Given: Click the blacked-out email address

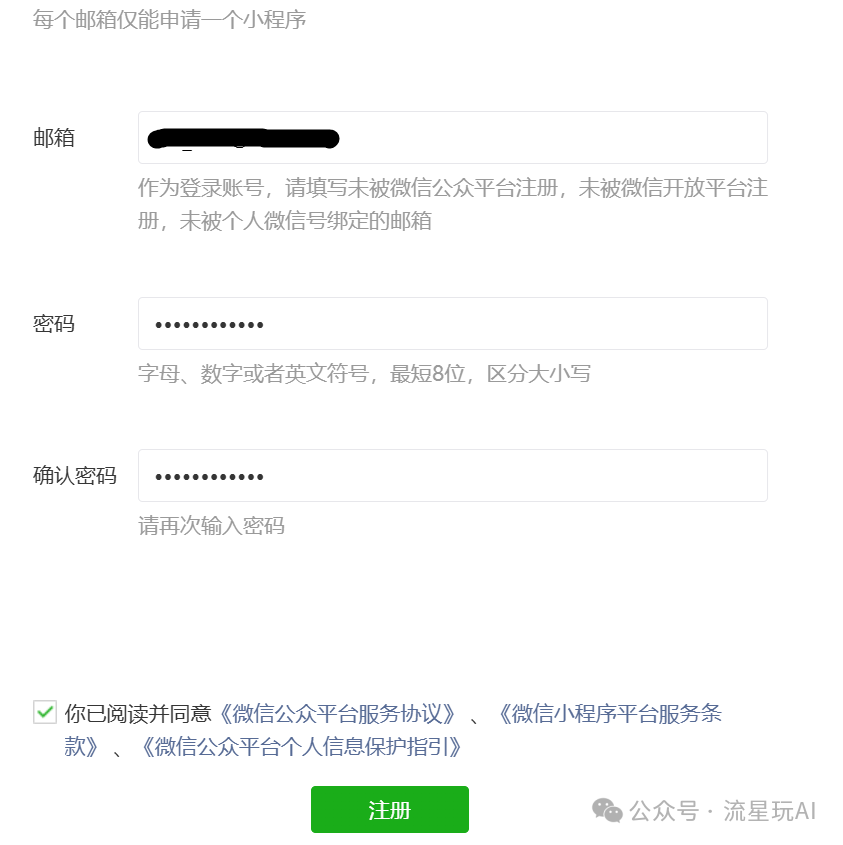Looking at the screenshot, I should (x=243, y=138).
